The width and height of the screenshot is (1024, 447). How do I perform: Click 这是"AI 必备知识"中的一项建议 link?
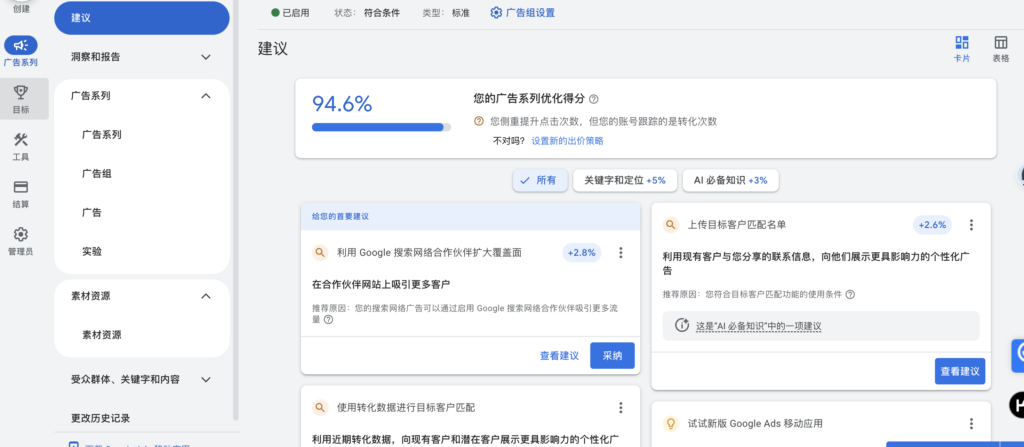pyautogui.click(x=758, y=325)
